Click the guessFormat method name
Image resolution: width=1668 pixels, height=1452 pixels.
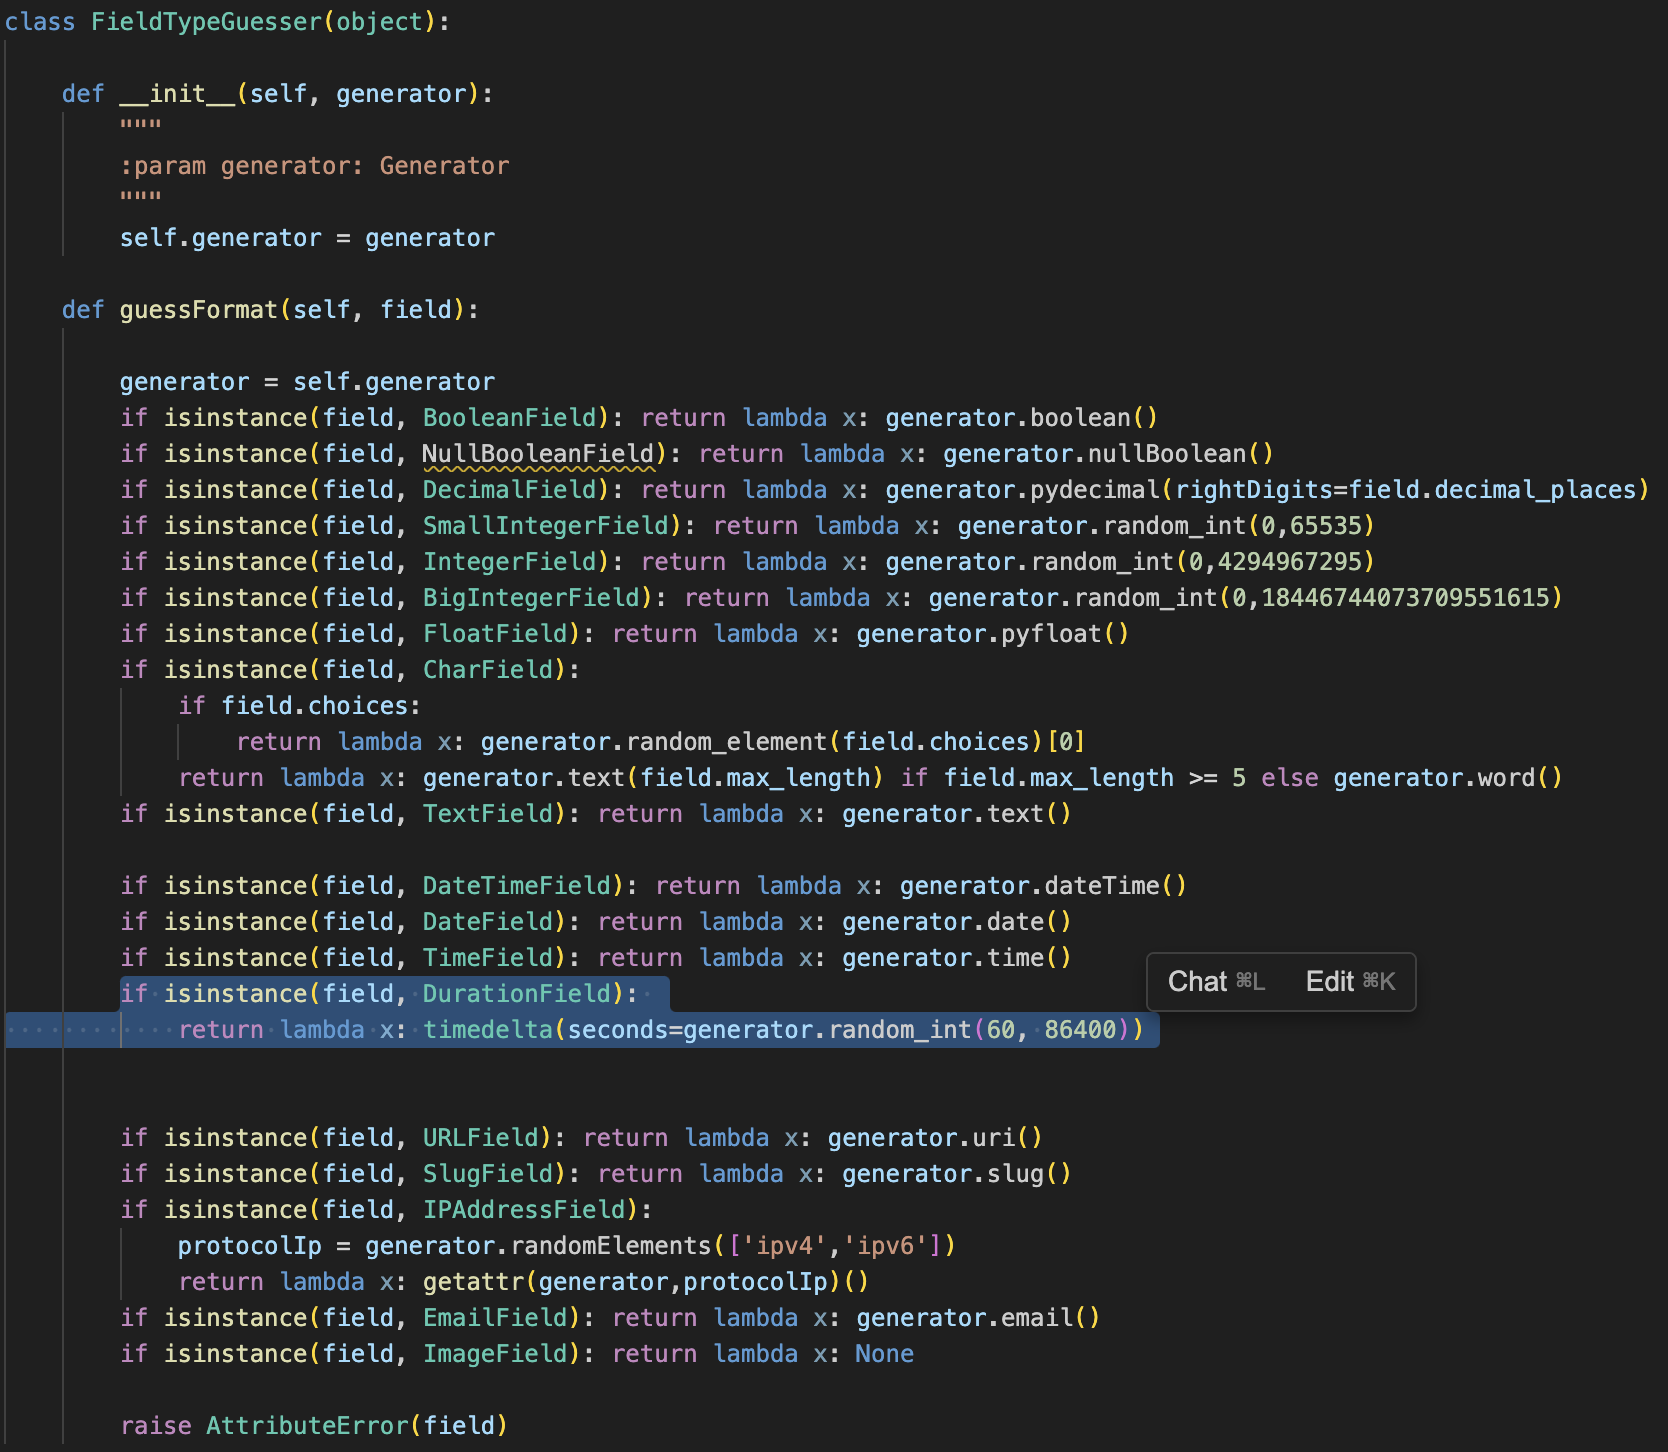(199, 310)
